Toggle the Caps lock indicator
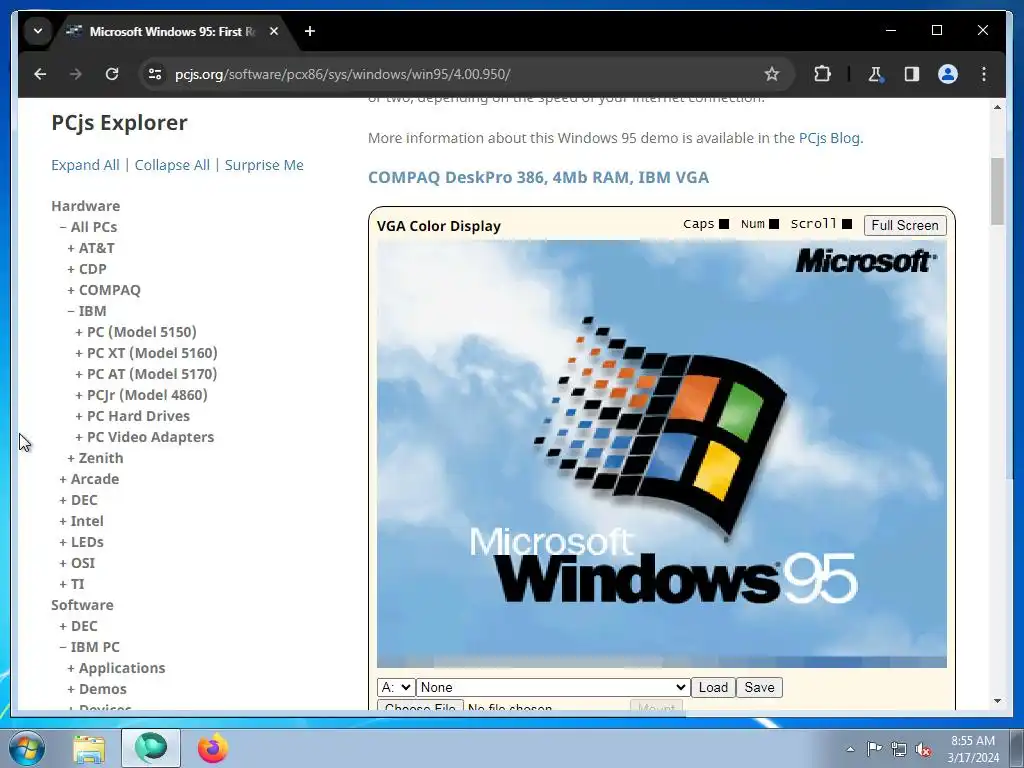1024x768 pixels. [x=724, y=224]
